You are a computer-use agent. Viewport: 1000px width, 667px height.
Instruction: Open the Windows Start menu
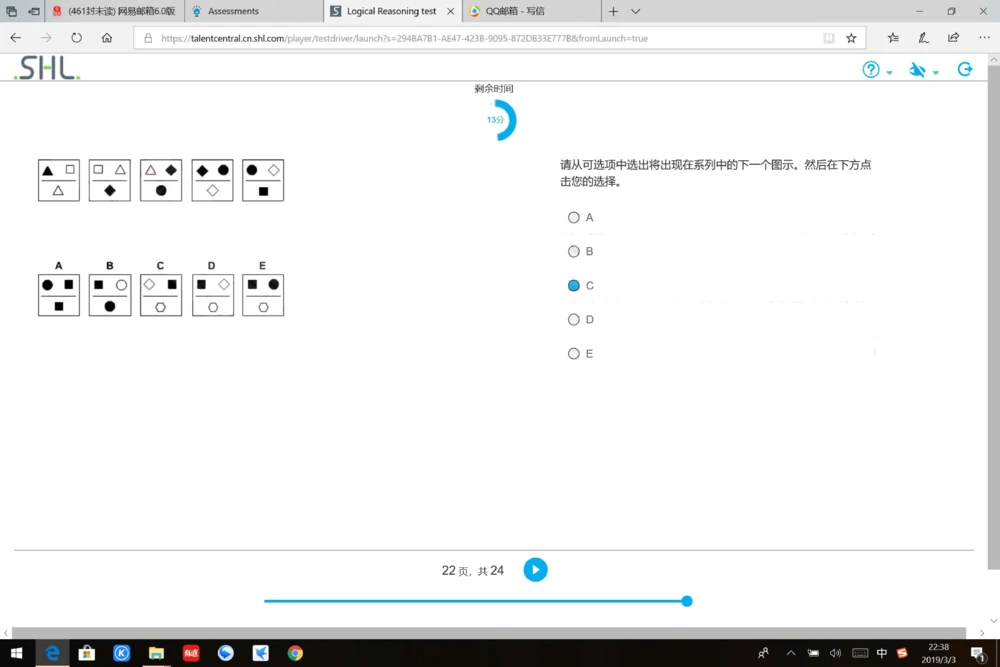(x=16, y=653)
